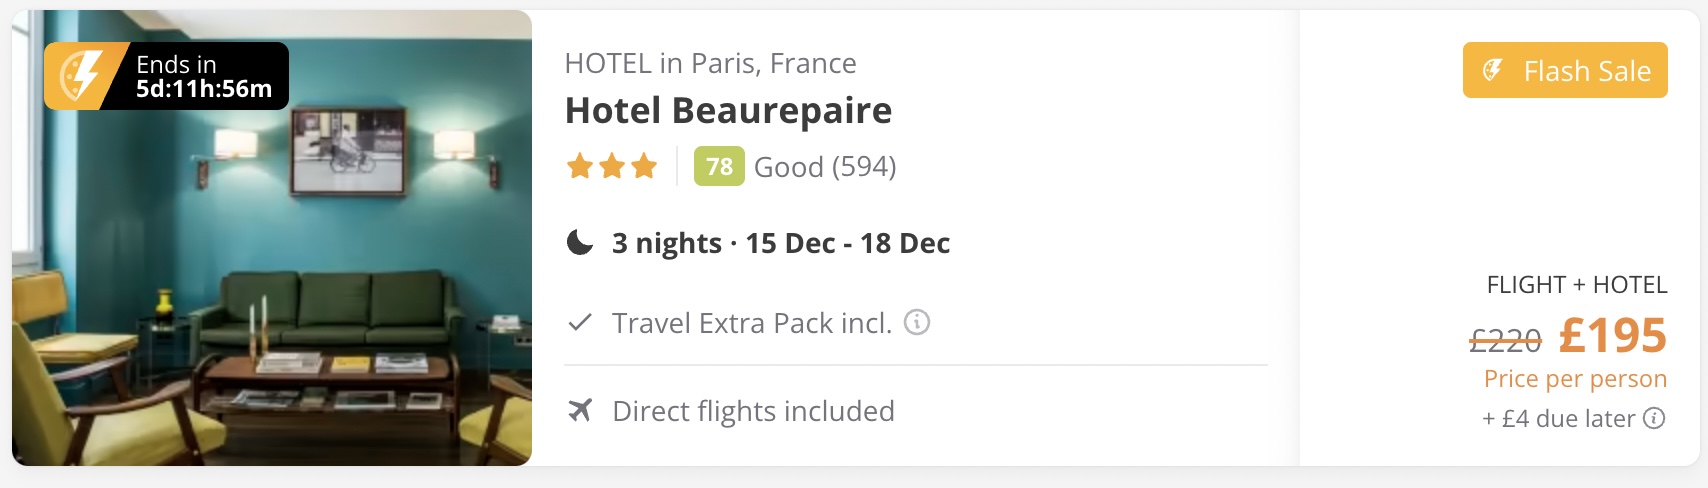Viewport: 1708px width, 488px height.
Task: Click the small icon inside Flash Sale button
Action: [x=1493, y=70]
